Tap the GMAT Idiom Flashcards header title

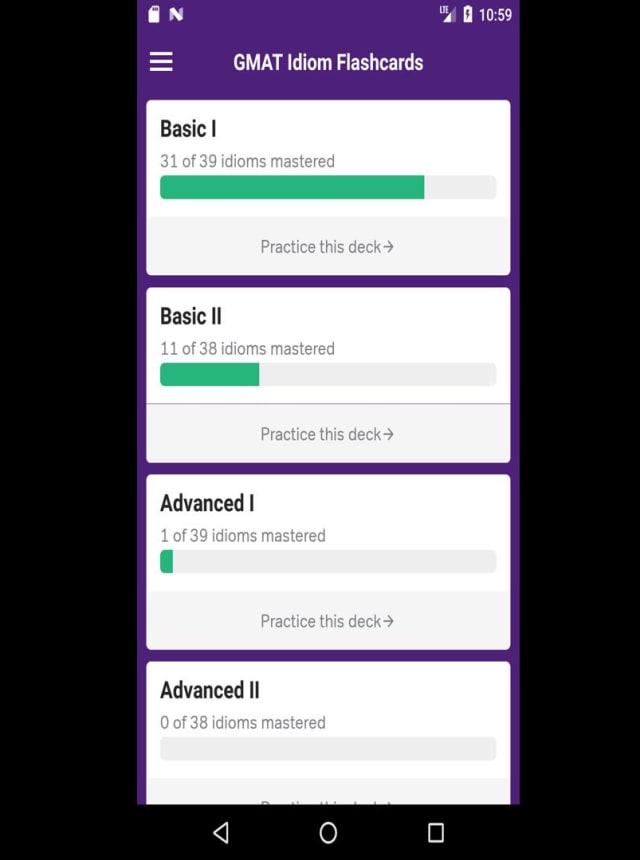[x=328, y=62]
